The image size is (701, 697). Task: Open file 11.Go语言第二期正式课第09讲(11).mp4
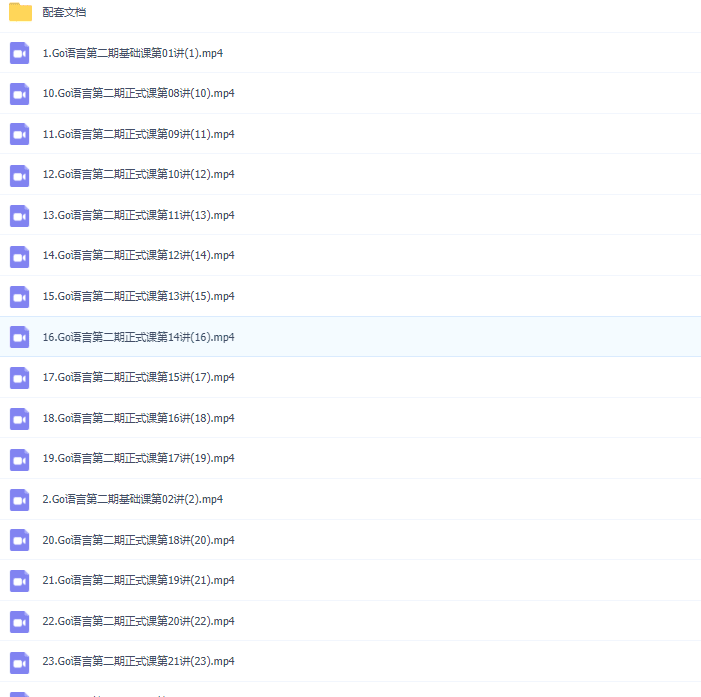click(x=138, y=134)
